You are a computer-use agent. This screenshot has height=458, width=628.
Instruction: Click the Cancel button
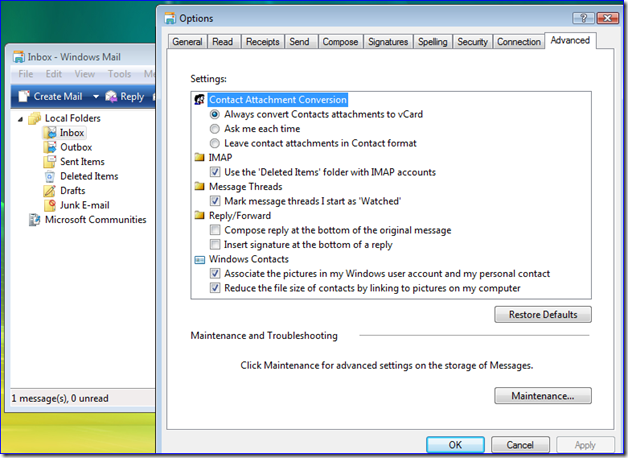520,445
